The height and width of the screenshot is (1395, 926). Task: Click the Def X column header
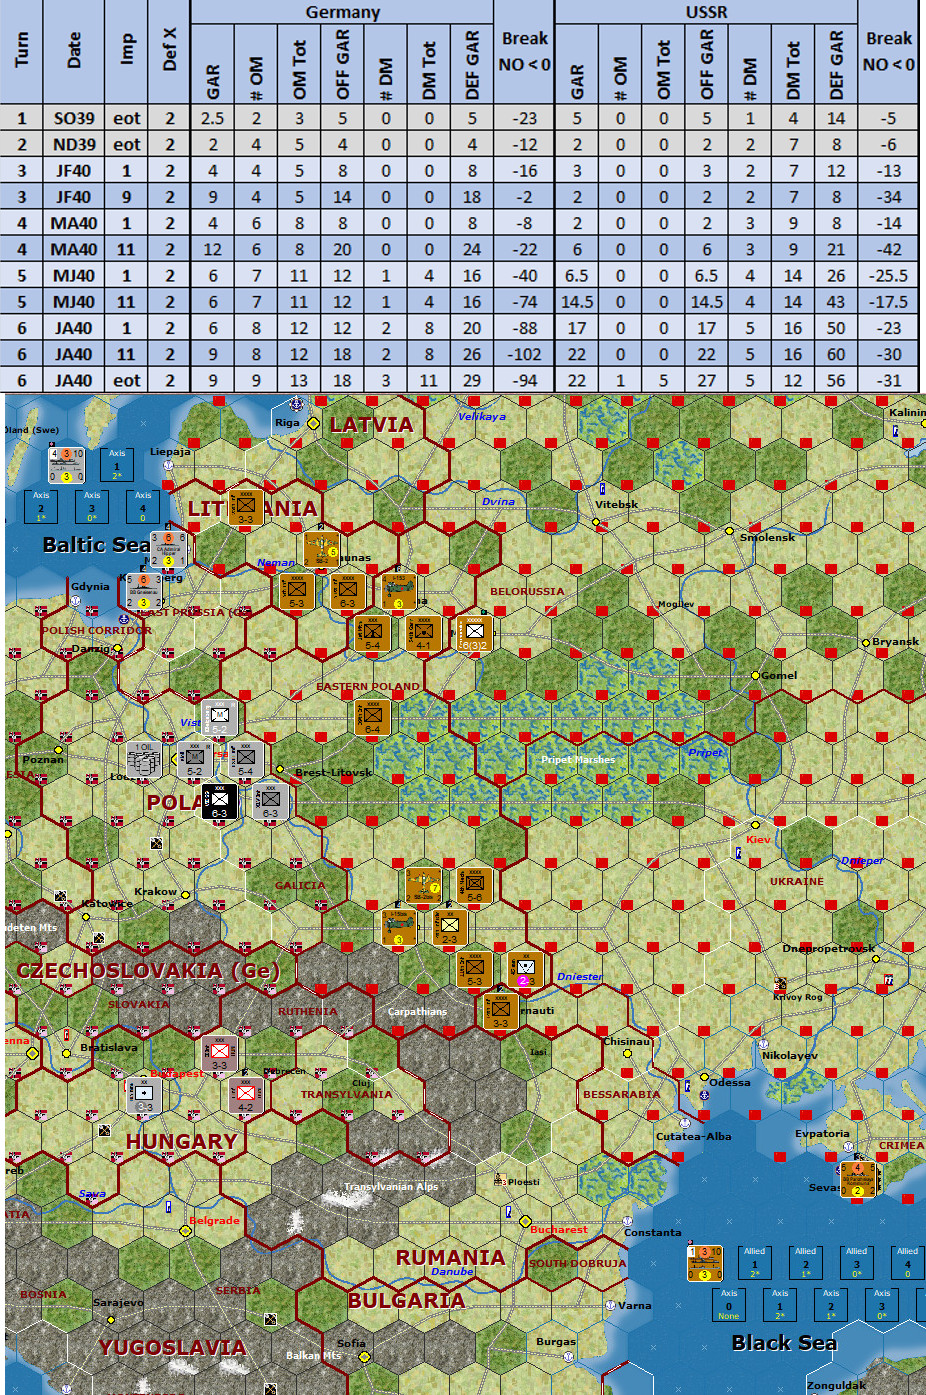pos(169,51)
